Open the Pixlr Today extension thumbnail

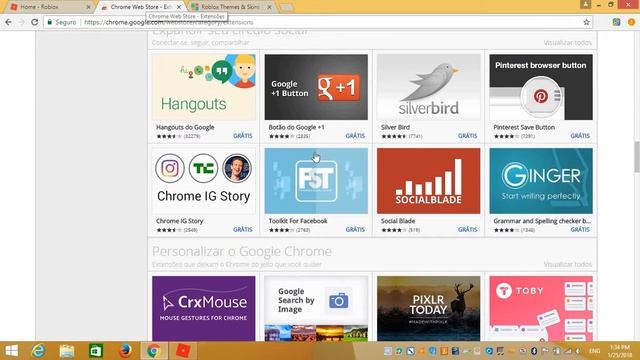pyautogui.click(x=429, y=309)
